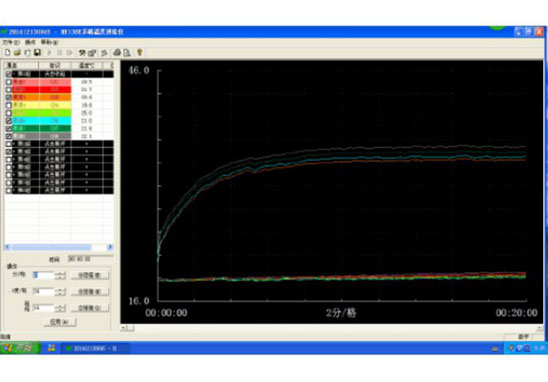Viewport: 548px width, 382px height.
Task: Open print preview icon beside the printer
Action: 127,53
